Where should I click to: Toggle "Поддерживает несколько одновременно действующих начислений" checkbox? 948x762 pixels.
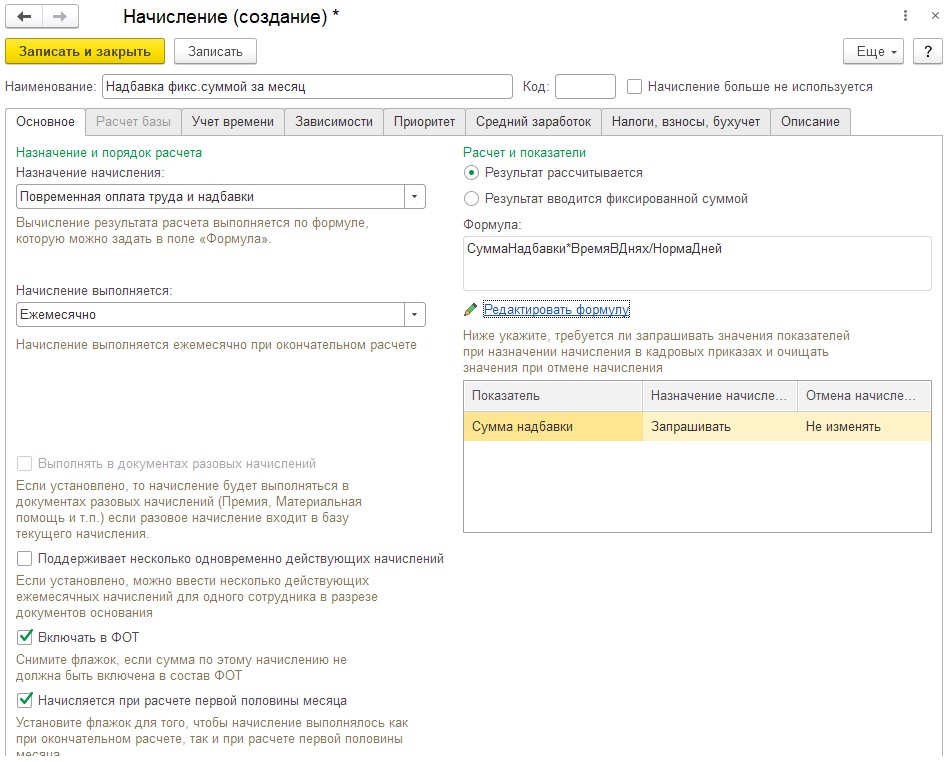[x=25, y=558]
